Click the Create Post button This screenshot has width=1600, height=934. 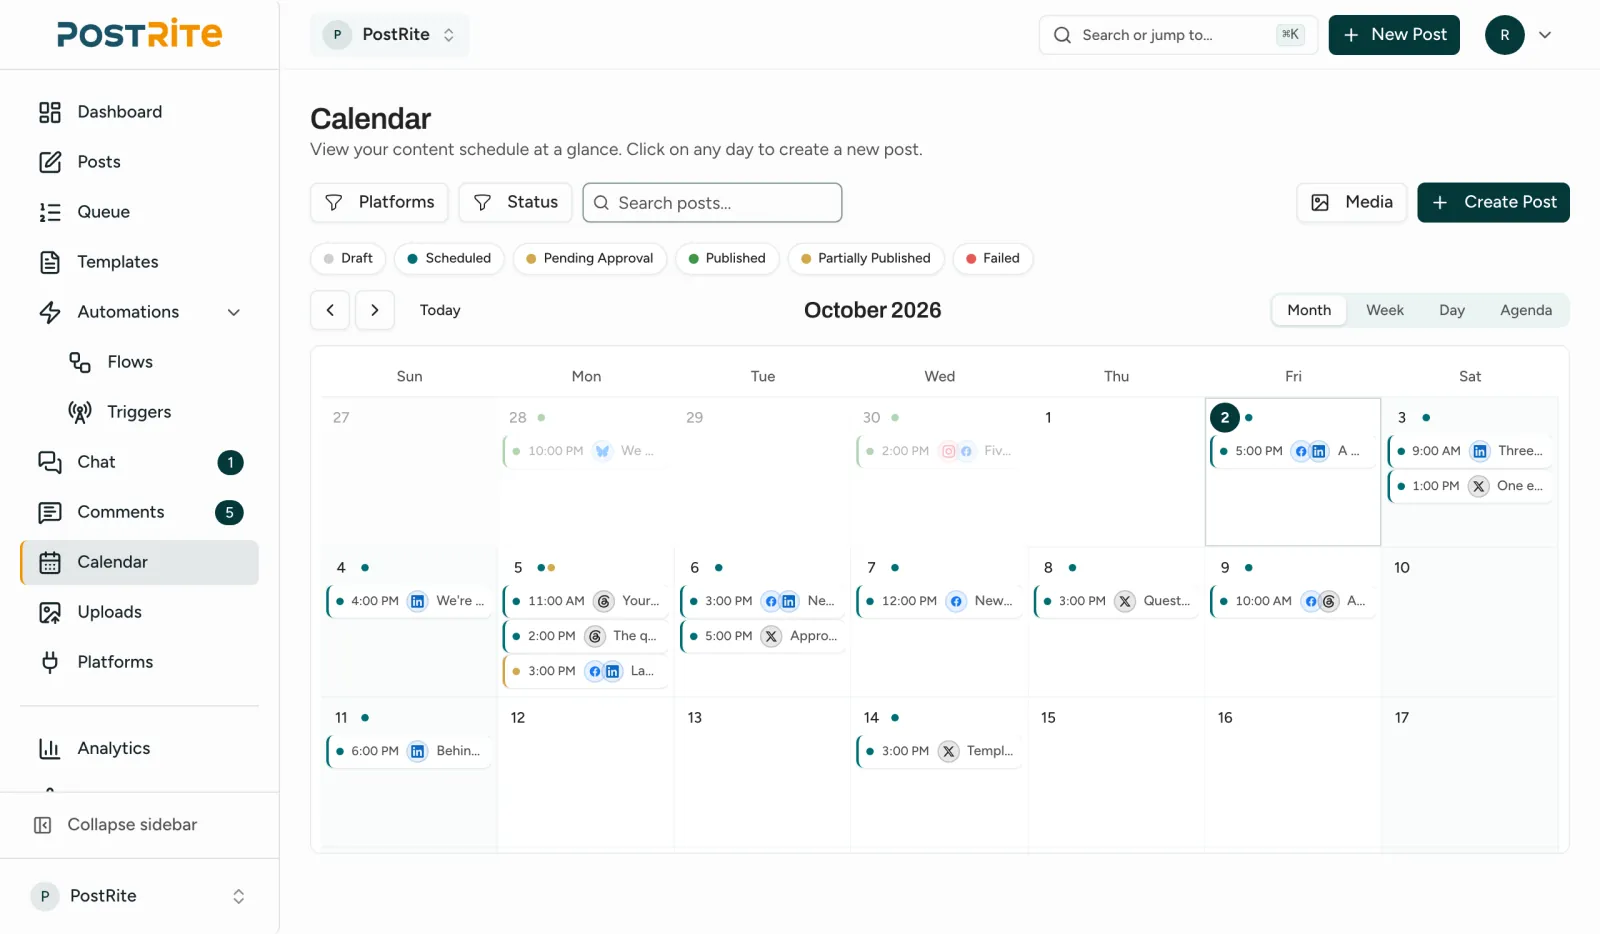[x=1493, y=202]
